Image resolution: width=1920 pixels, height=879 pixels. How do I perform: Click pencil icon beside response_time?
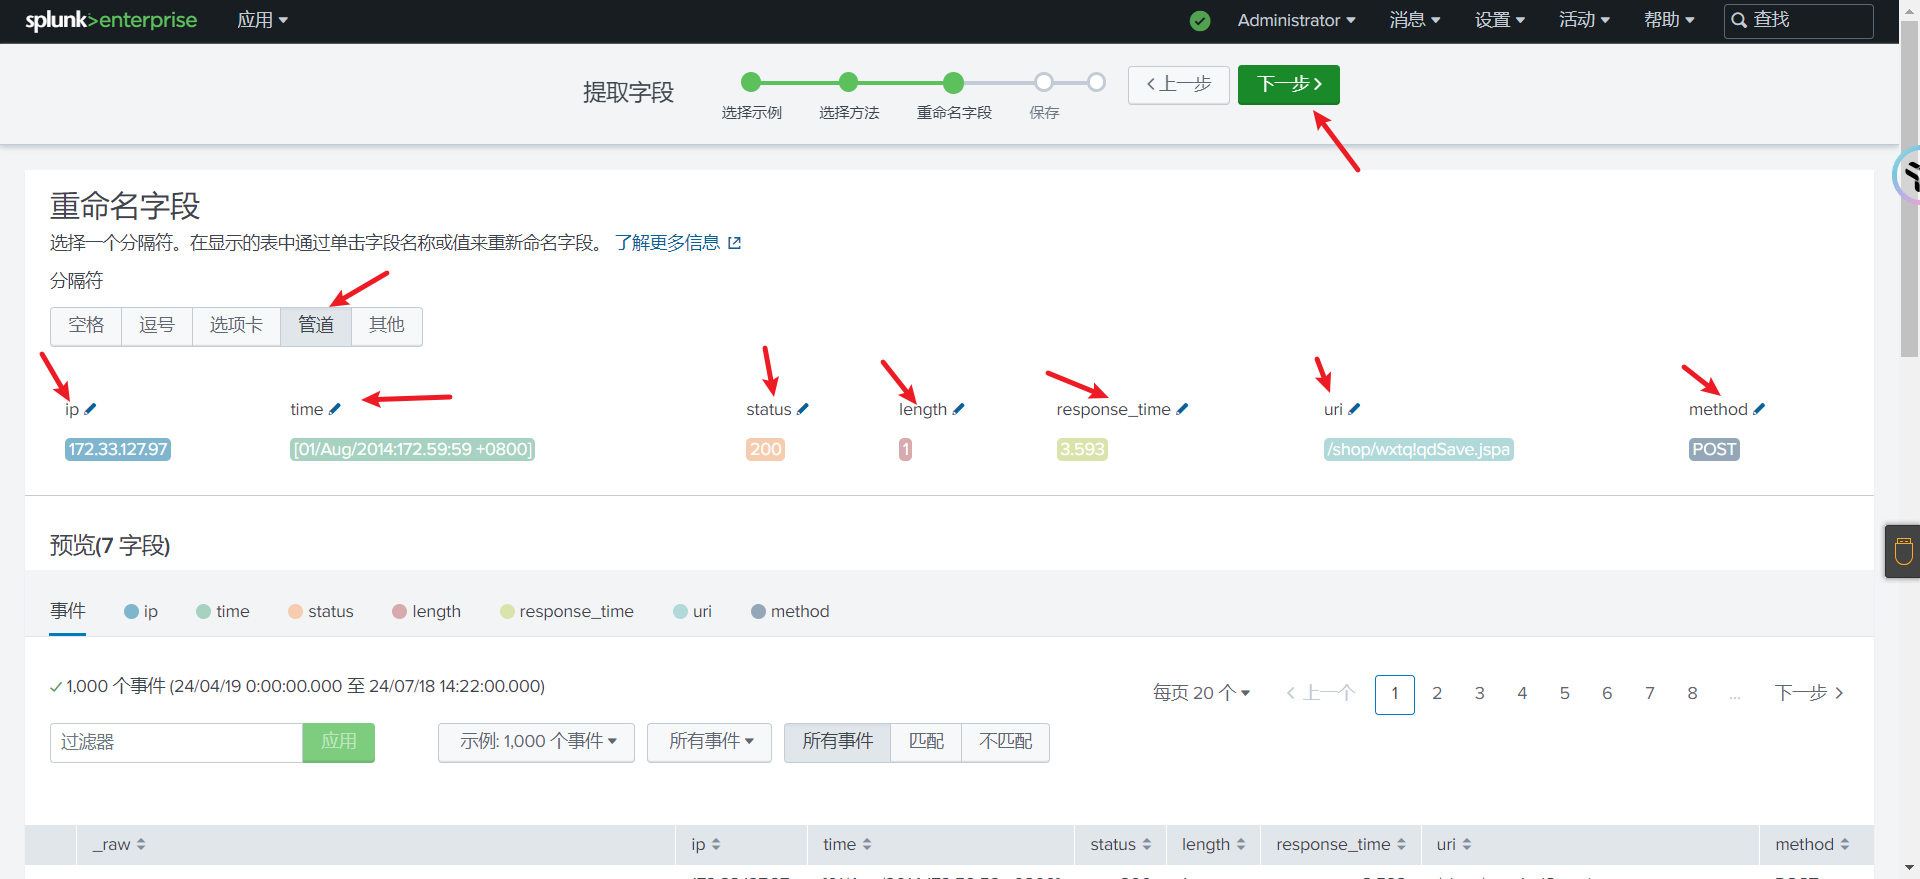coord(1182,409)
